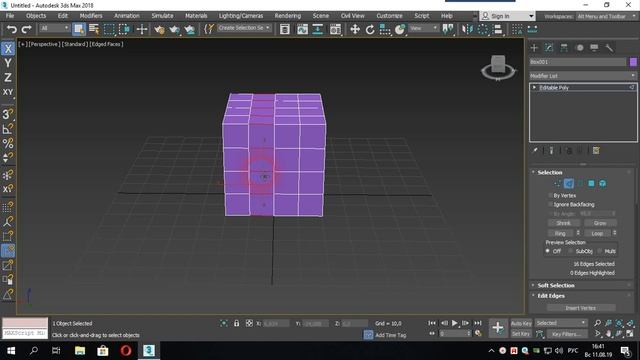Restrict transform to X axis
This screenshot has height=360, width=640.
[x=8, y=49]
